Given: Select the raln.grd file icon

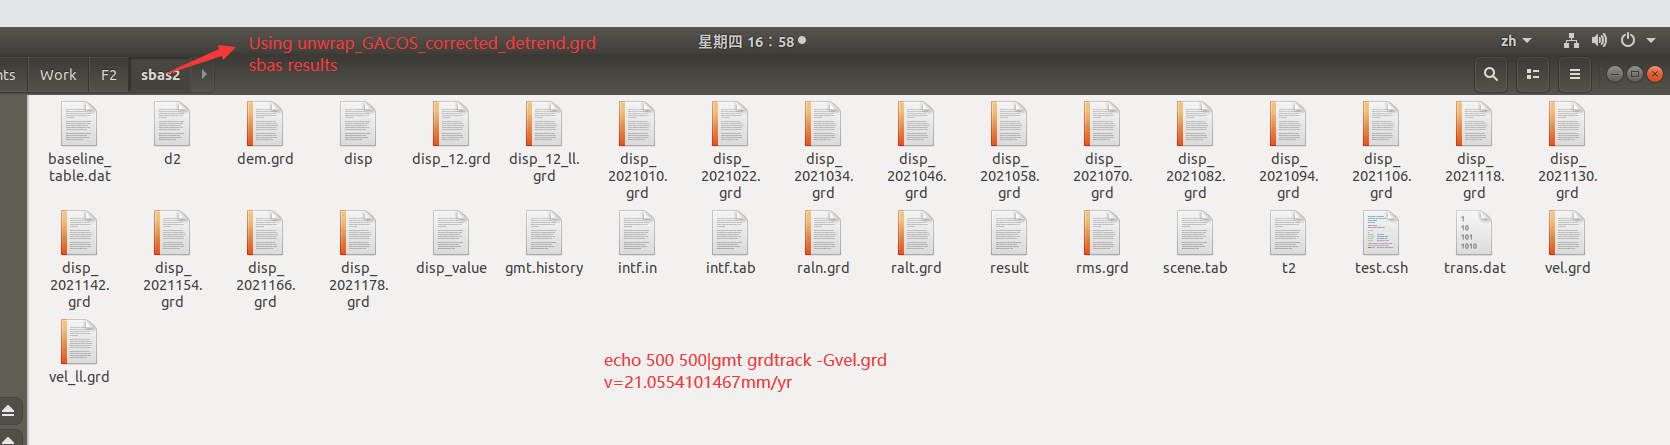Looking at the screenshot, I should point(823,233).
